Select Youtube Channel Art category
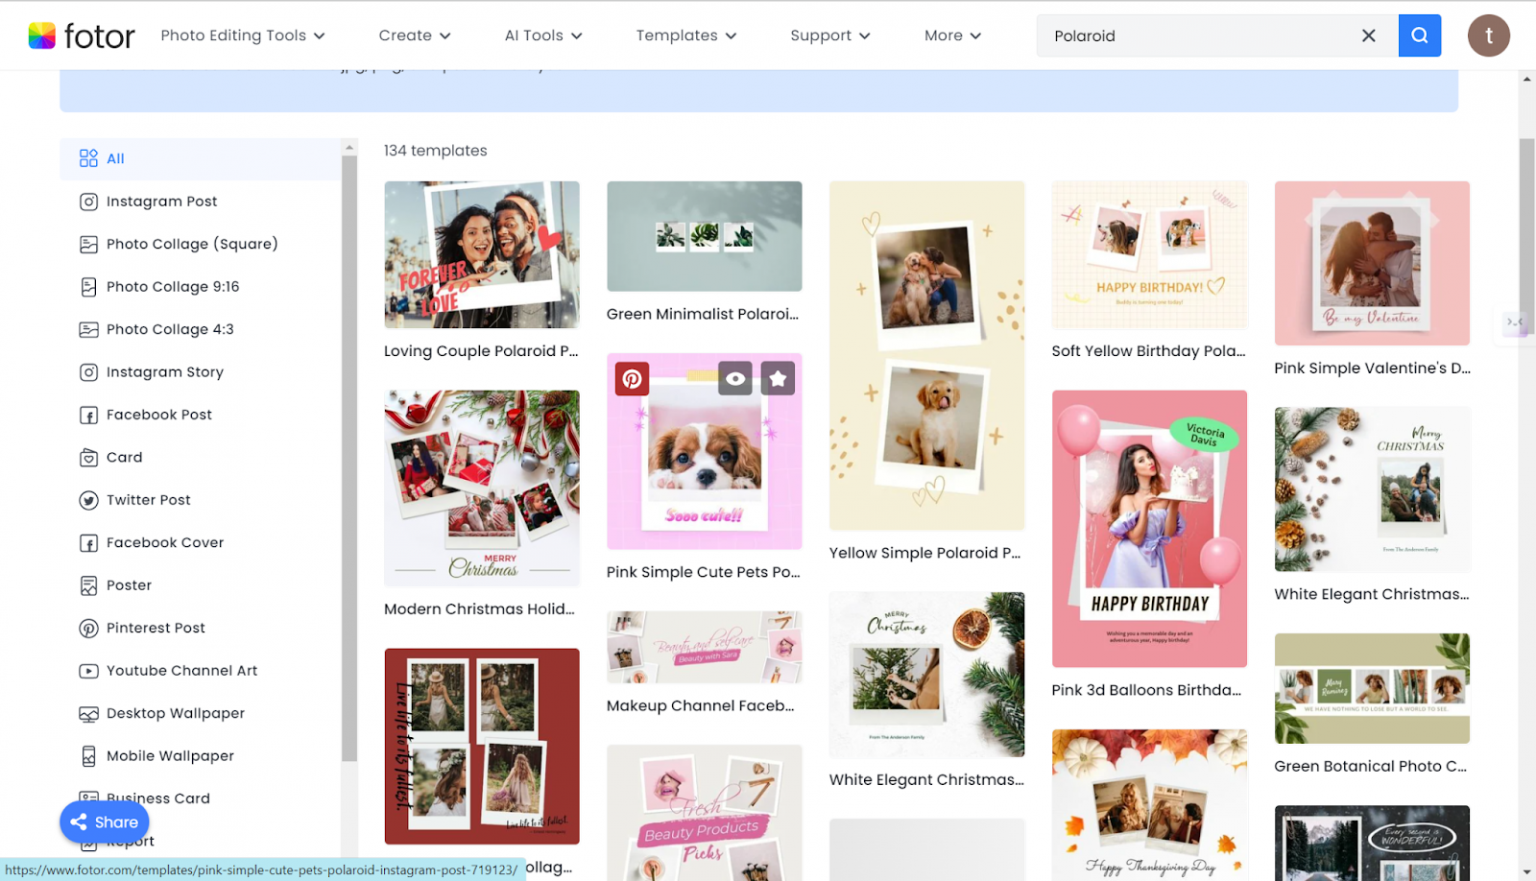 point(181,671)
